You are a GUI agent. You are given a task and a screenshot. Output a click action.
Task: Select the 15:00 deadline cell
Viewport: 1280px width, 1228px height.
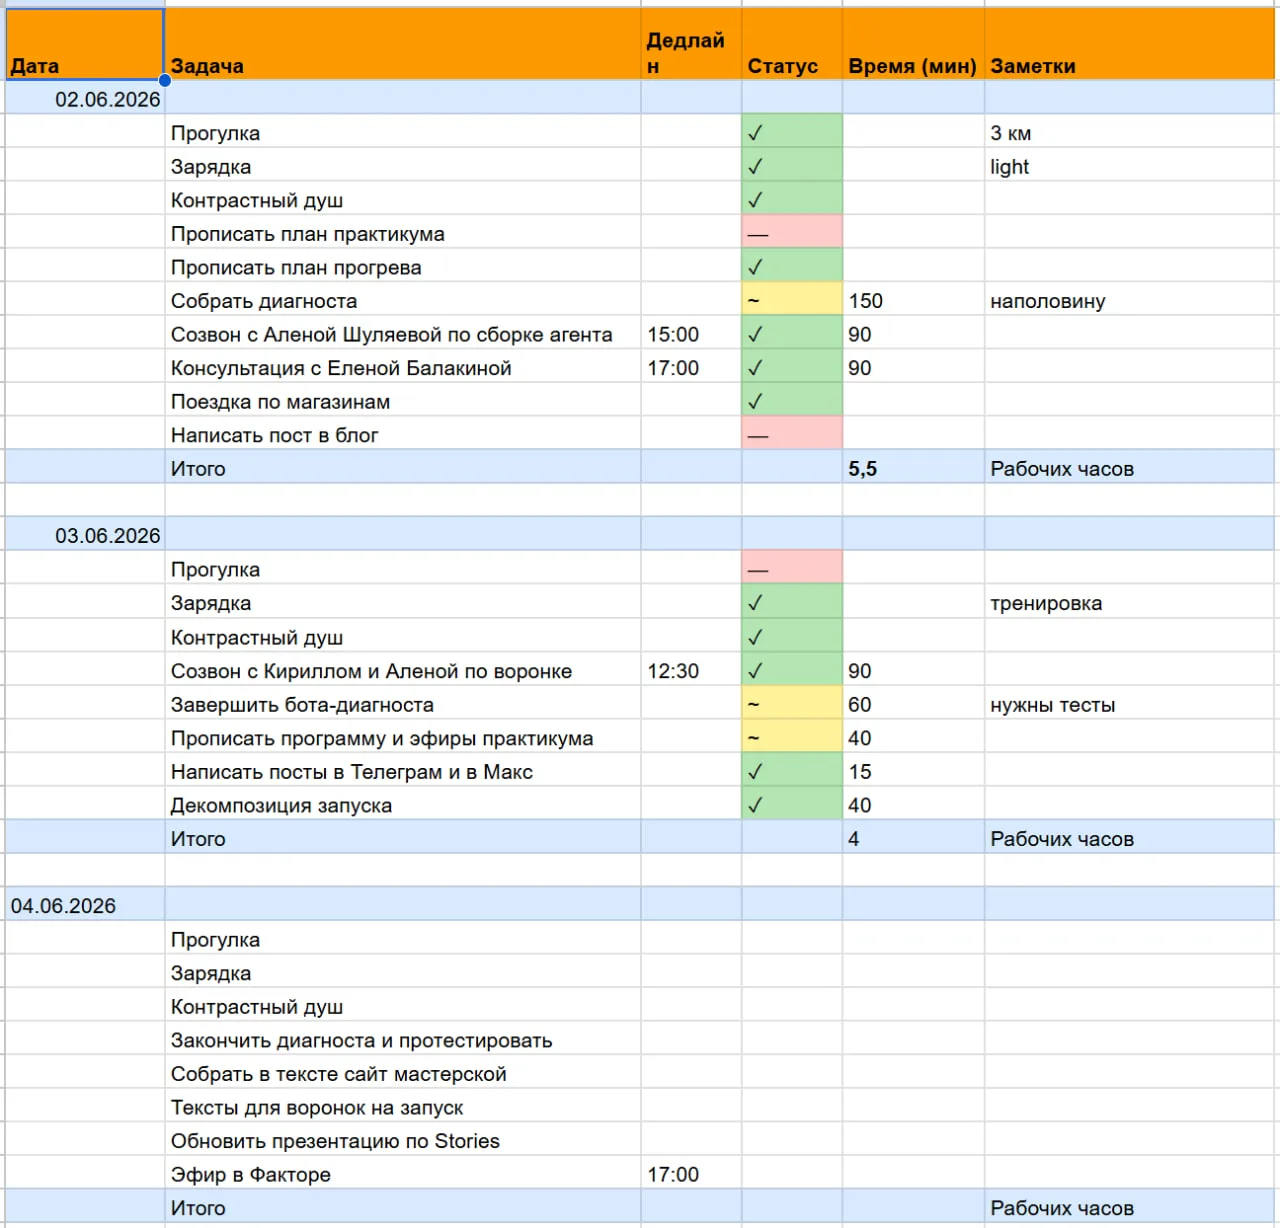[x=691, y=334]
